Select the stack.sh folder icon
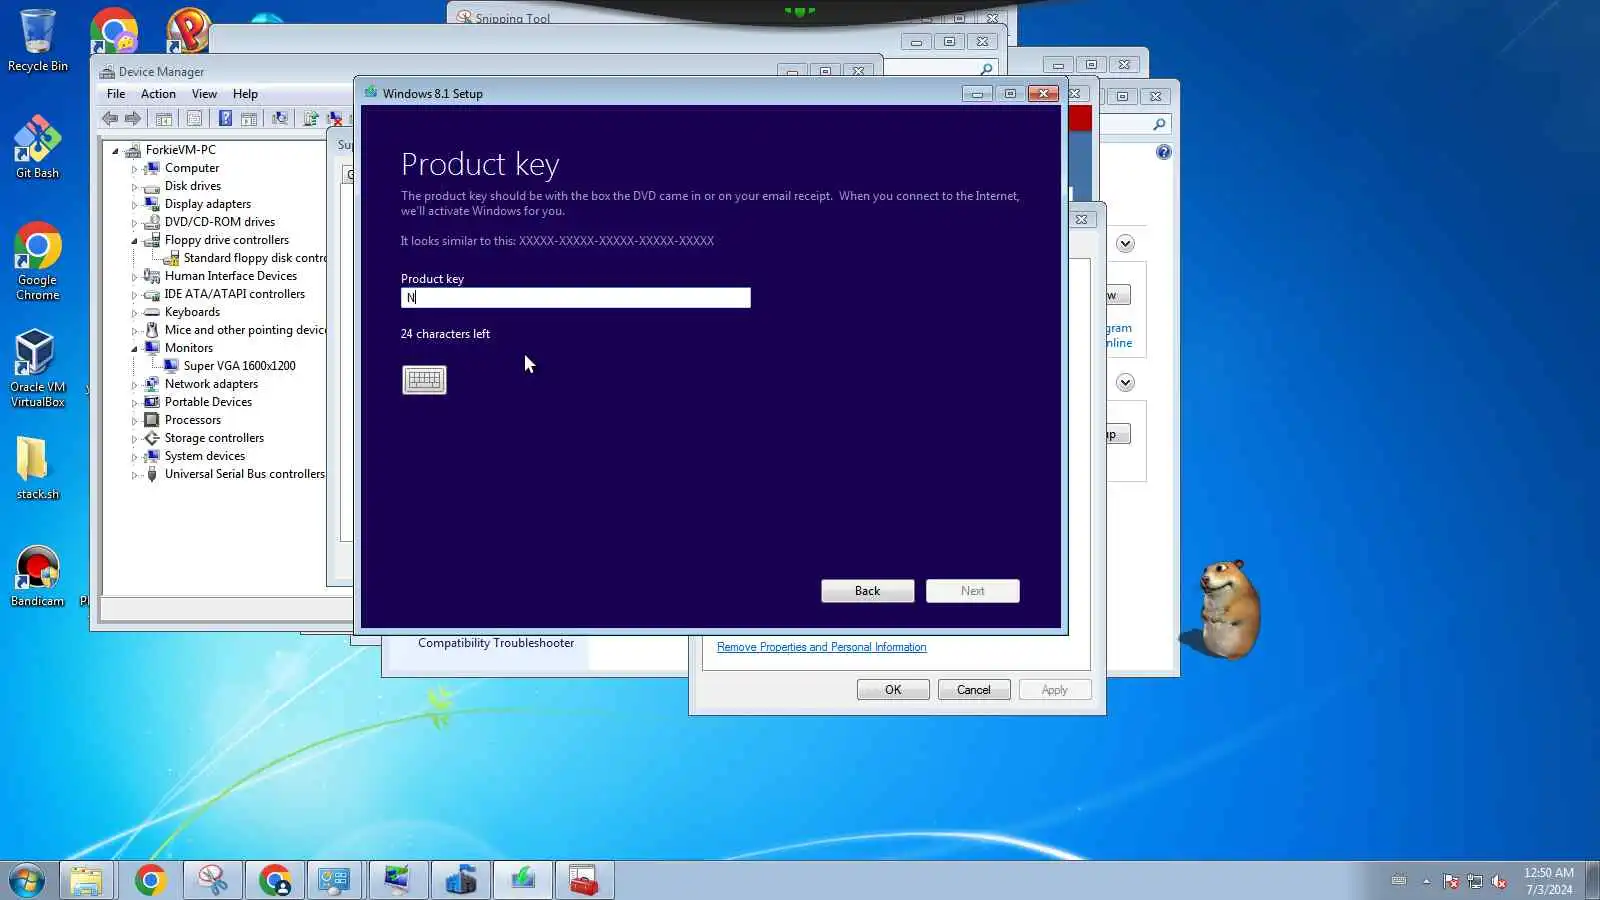 (37, 468)
